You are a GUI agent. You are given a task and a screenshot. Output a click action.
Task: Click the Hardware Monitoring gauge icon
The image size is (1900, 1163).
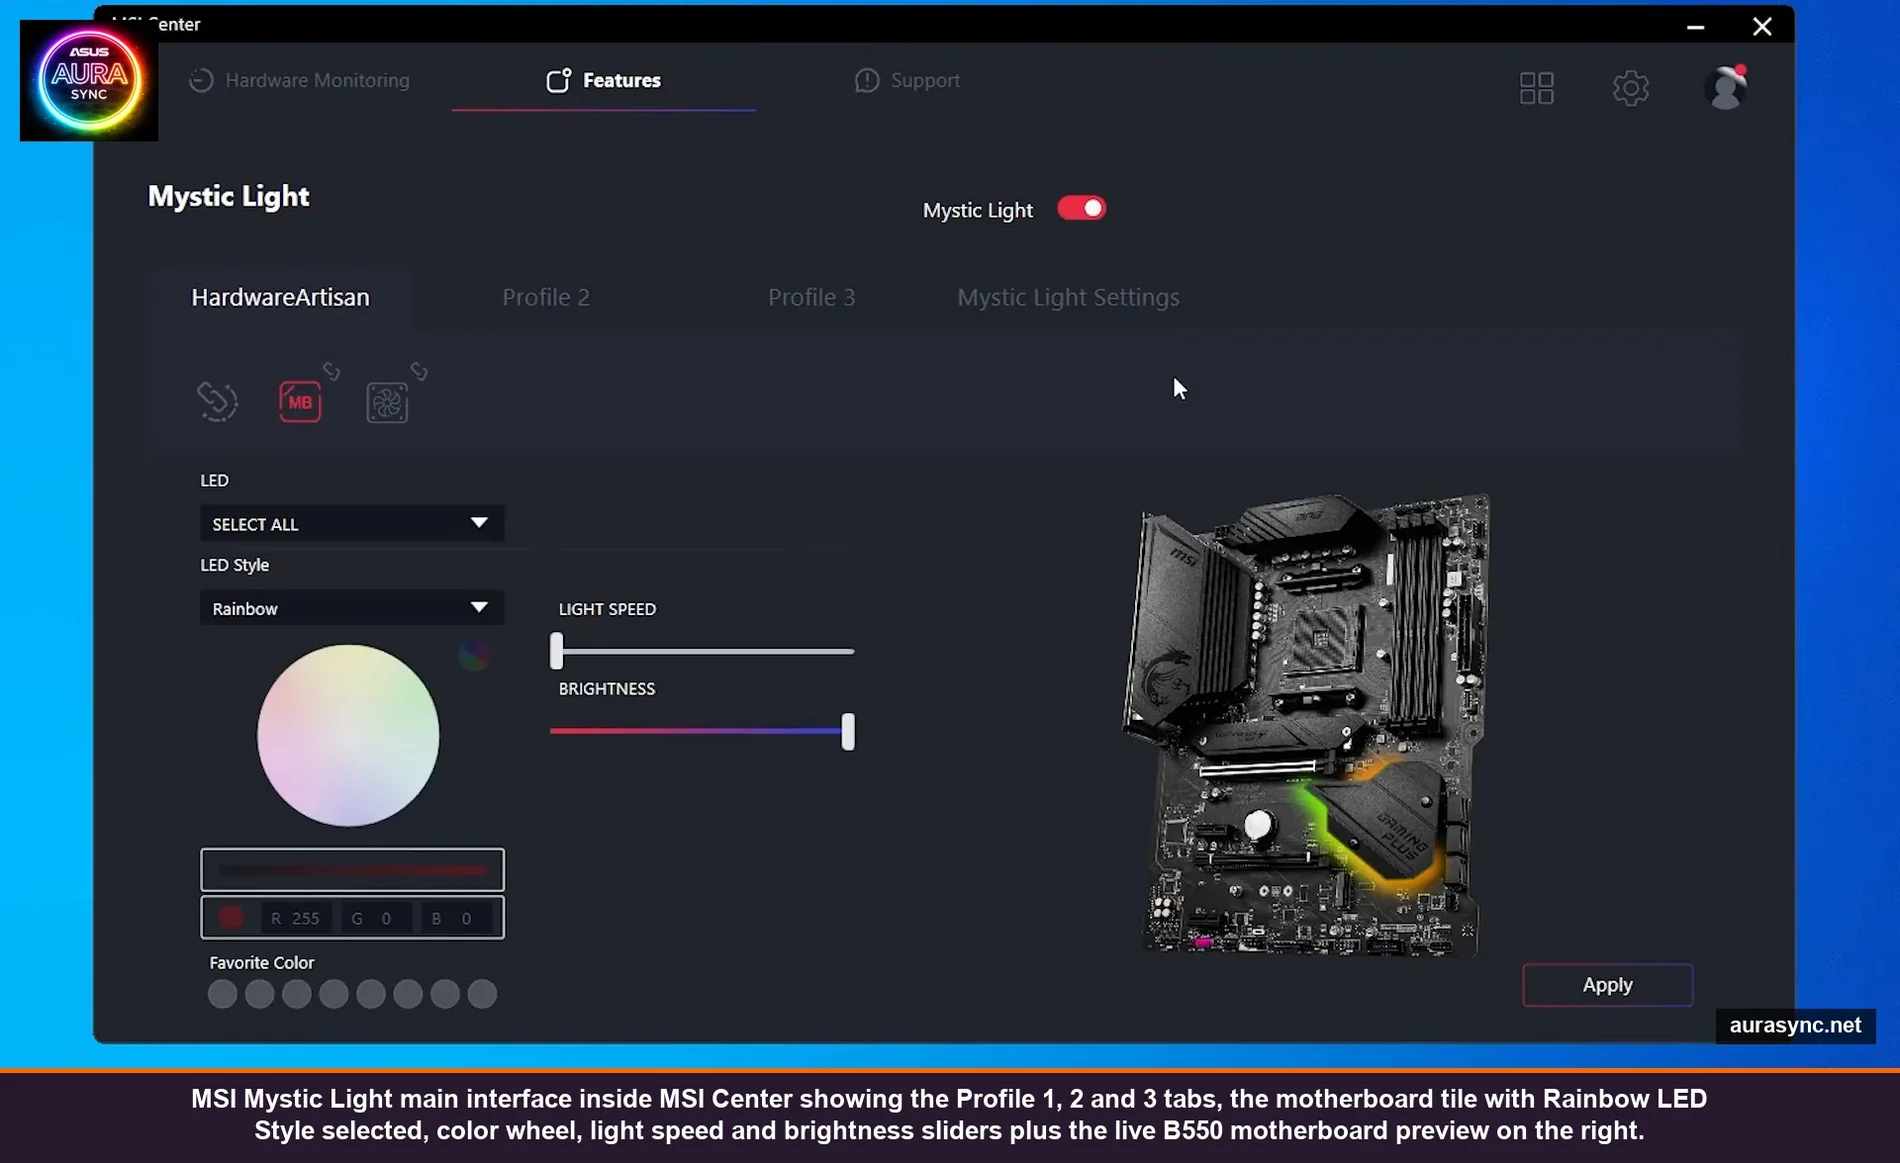click(200, 80)
